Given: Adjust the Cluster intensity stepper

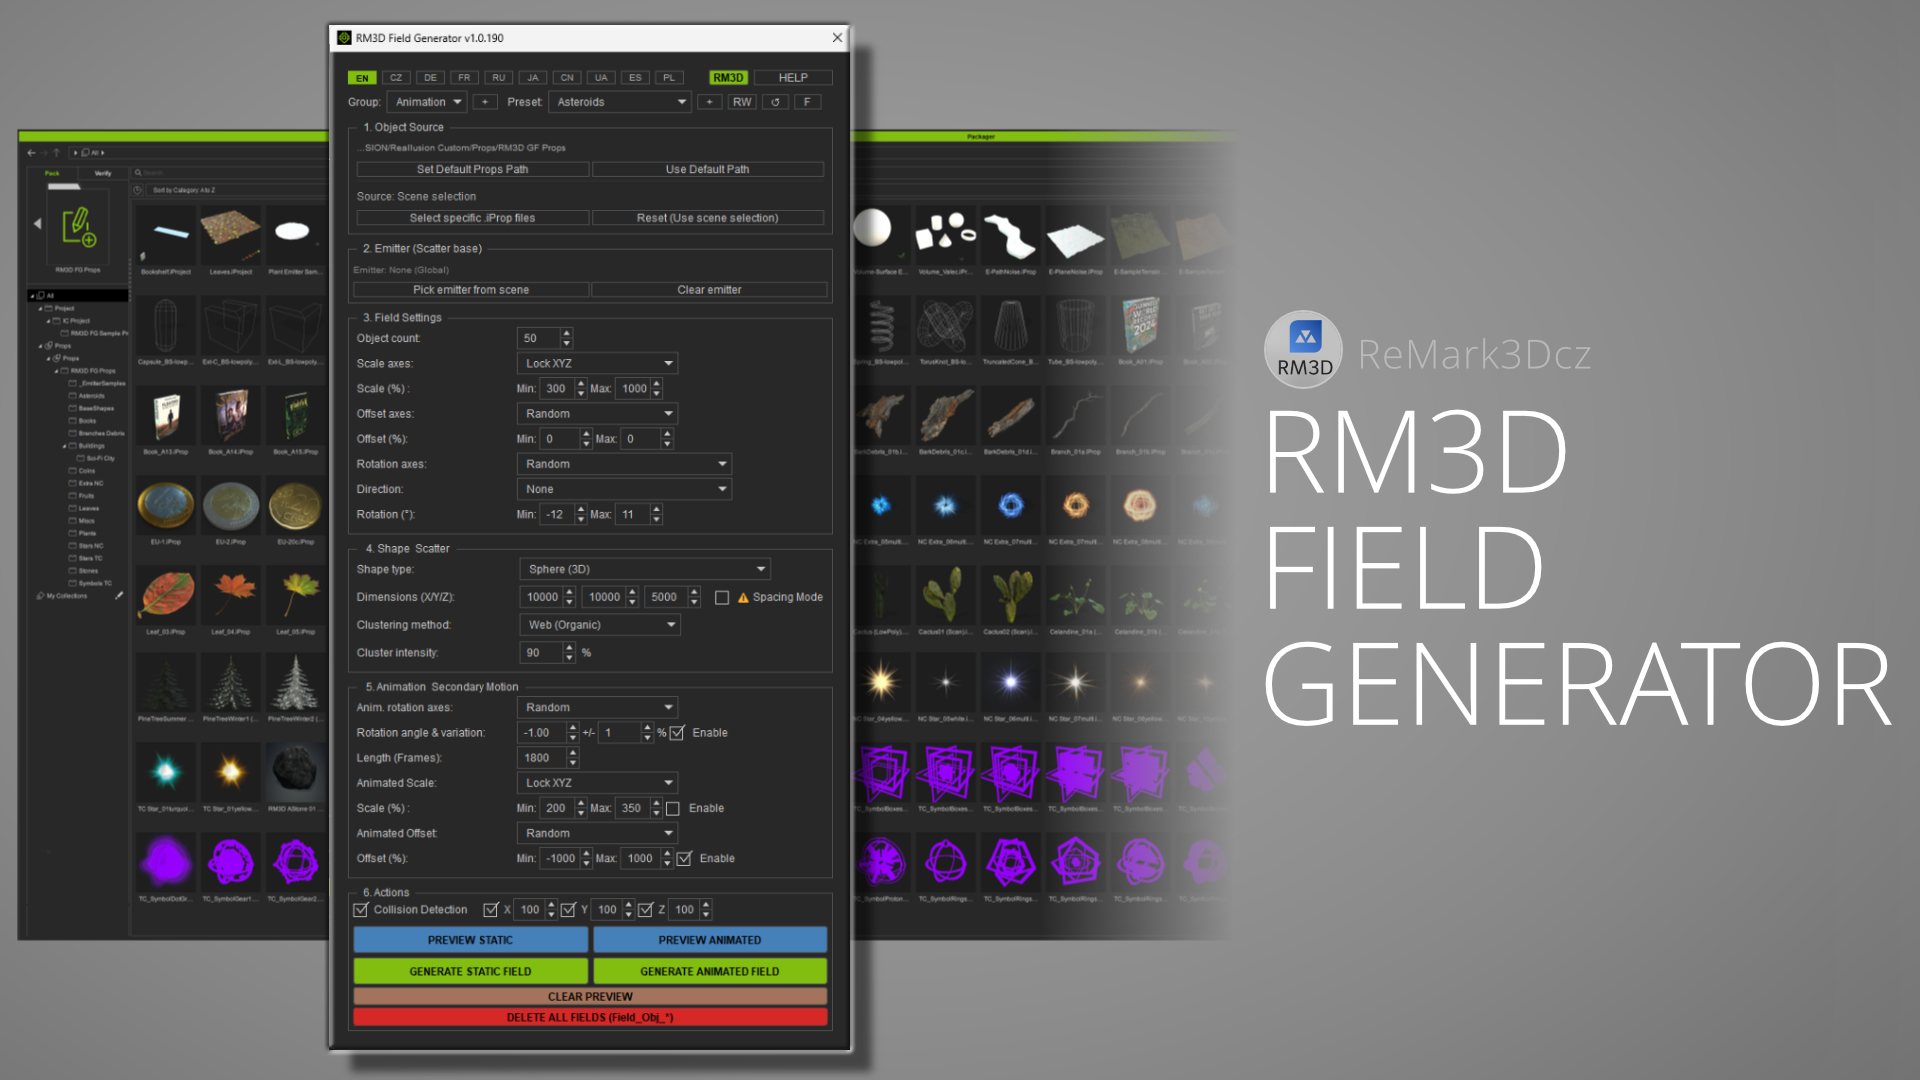Looking at the screenshot, I should 570,653.
